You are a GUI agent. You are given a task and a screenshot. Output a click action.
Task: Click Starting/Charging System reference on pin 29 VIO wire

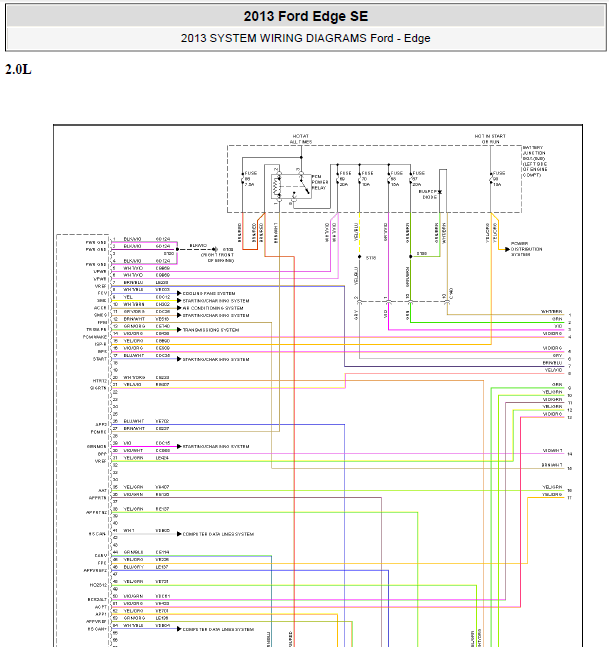click(x=216, y=446)
